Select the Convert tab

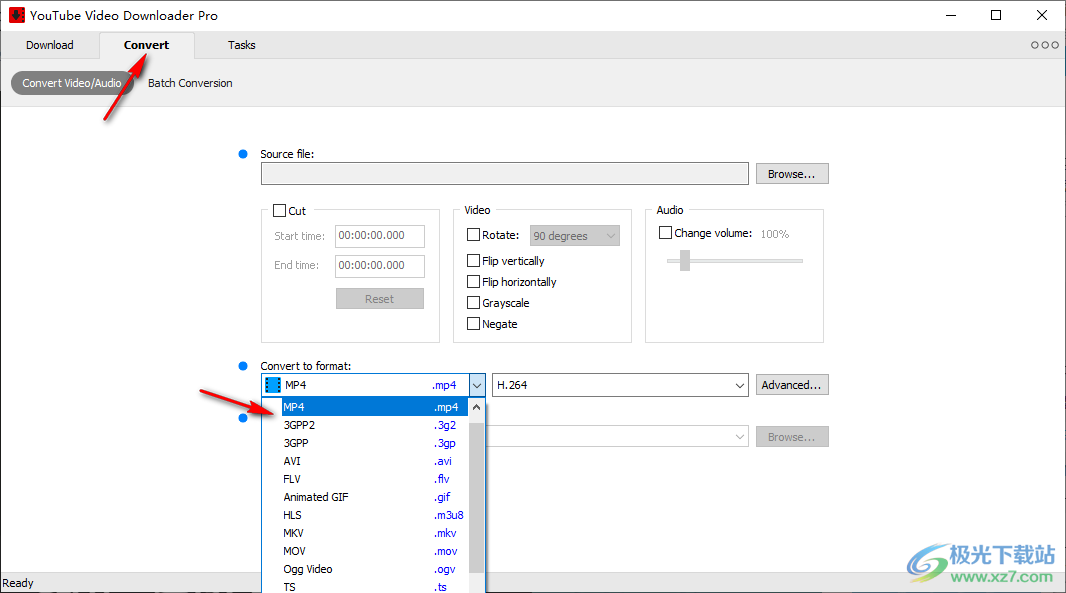[147, 45]
